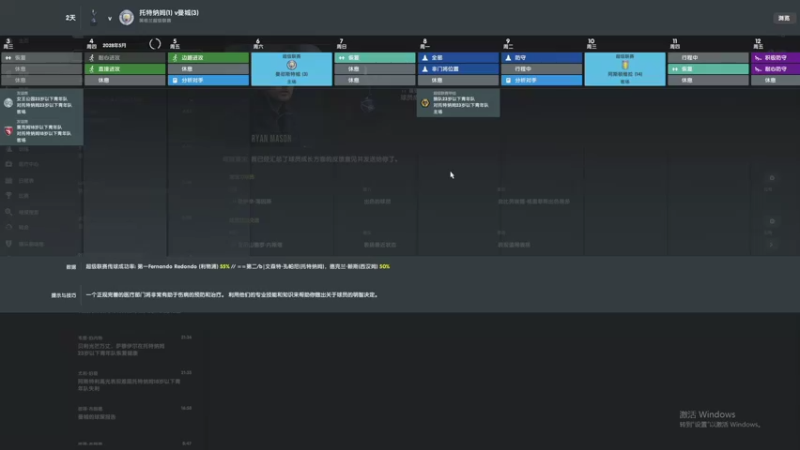This screenshot has width=800, height=450.
Task: Open the Wednesday 10 match card against 阿斯顿维拉
Action: click(625, 69)
